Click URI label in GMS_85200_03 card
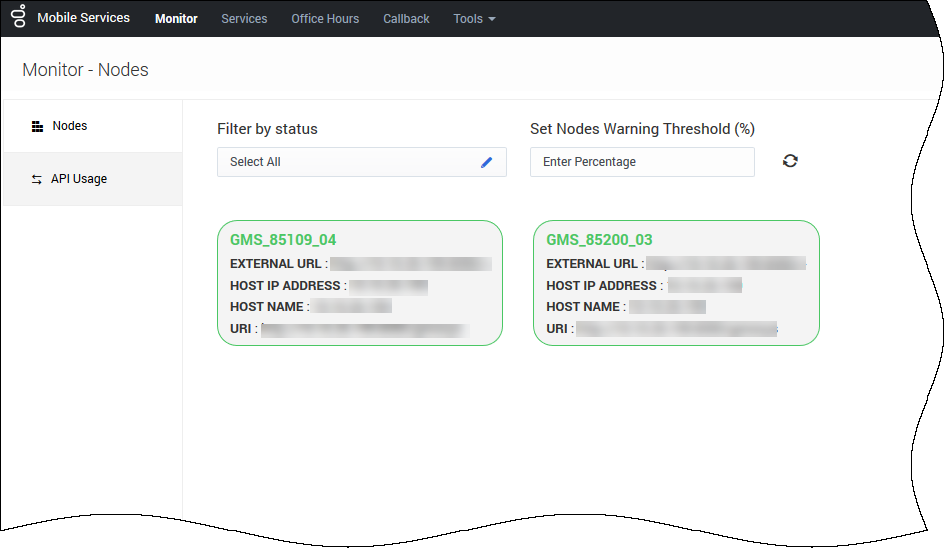The height and width of the screenshot is (548, 945). 557,329
